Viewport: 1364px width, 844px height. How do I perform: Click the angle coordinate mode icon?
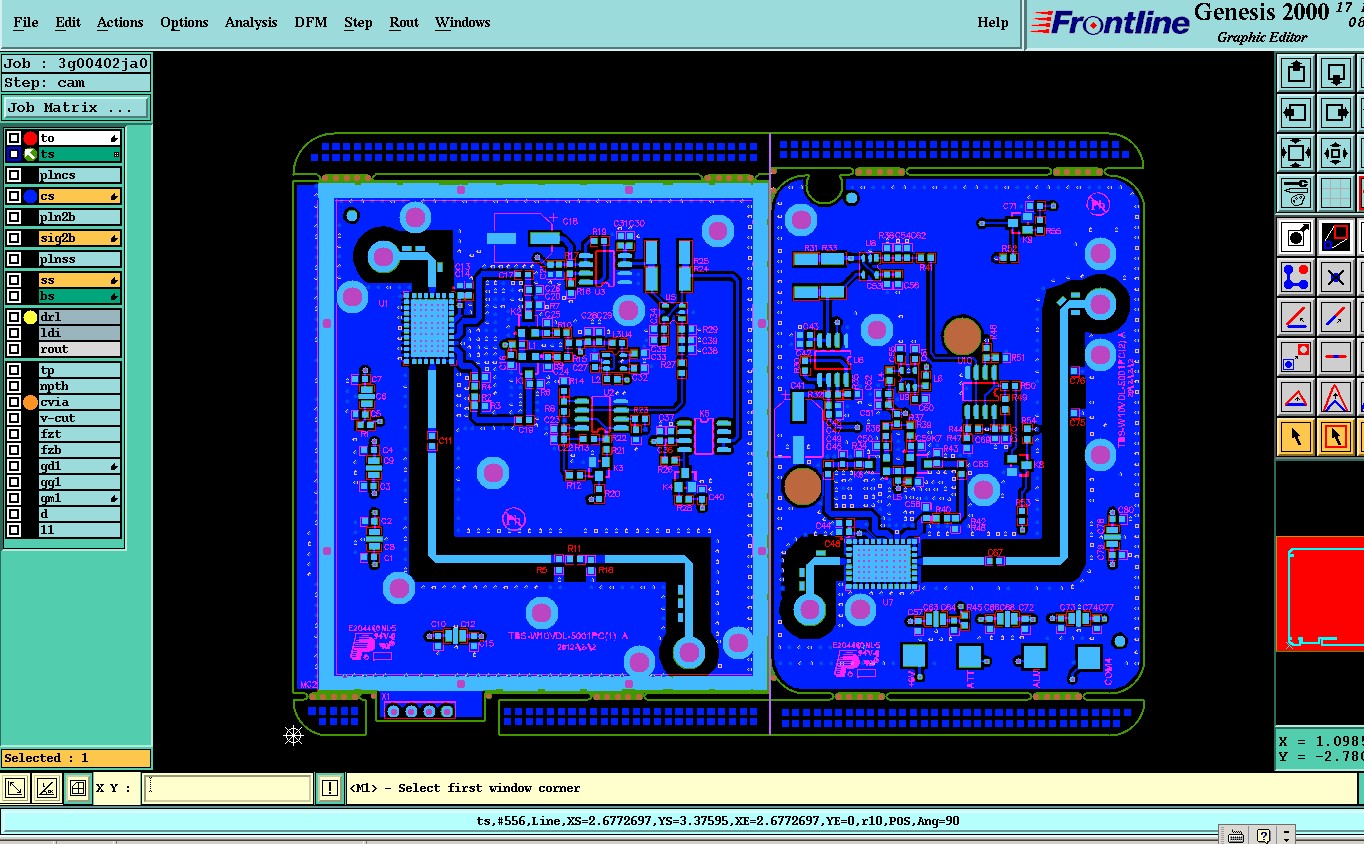pyautogui.click(x=46, y=789)
